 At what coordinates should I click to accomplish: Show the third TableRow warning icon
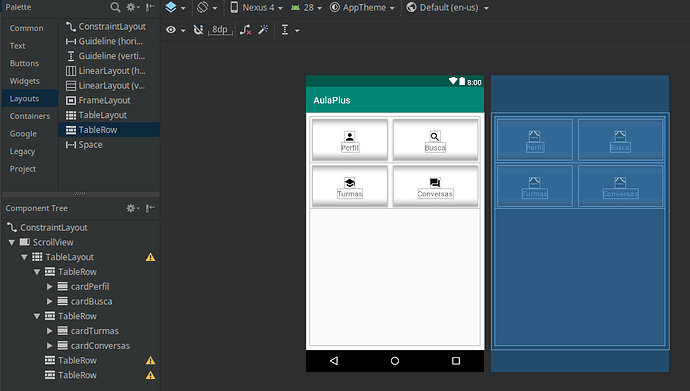click(x=150, y=361)
